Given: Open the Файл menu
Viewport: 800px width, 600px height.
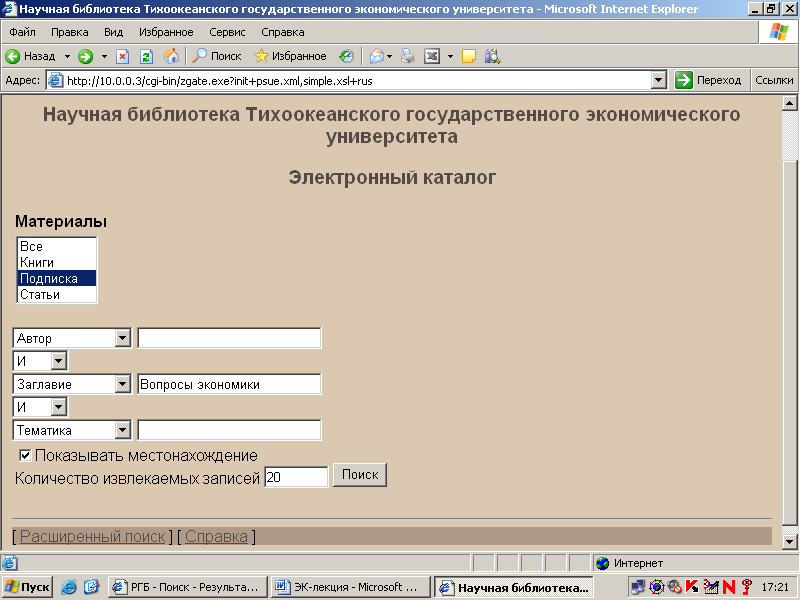Looking at the screenshot, I should (22, 32).
